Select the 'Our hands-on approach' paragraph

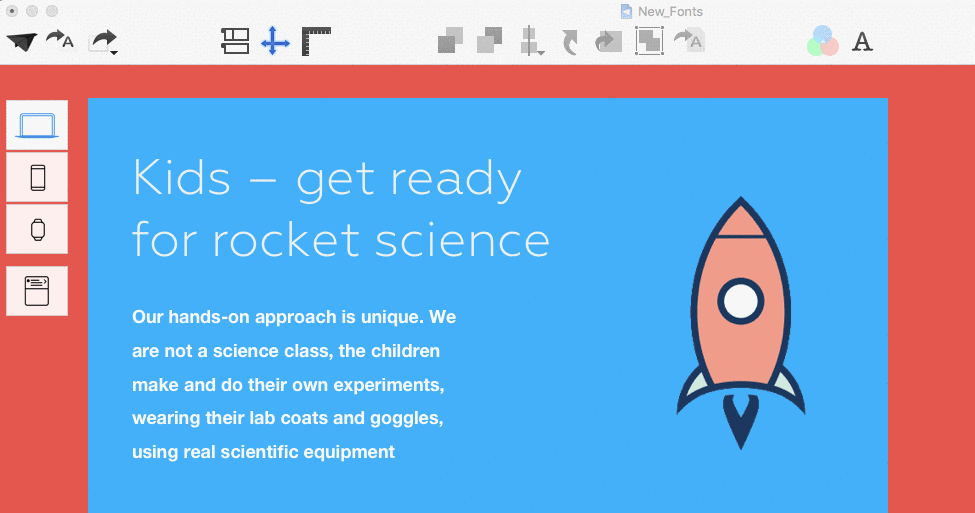tap(294, 384)
